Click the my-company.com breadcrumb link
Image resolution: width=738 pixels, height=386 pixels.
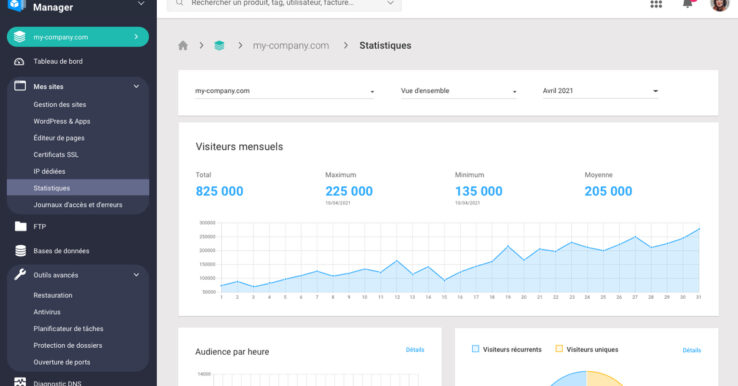tap(291, 46)
